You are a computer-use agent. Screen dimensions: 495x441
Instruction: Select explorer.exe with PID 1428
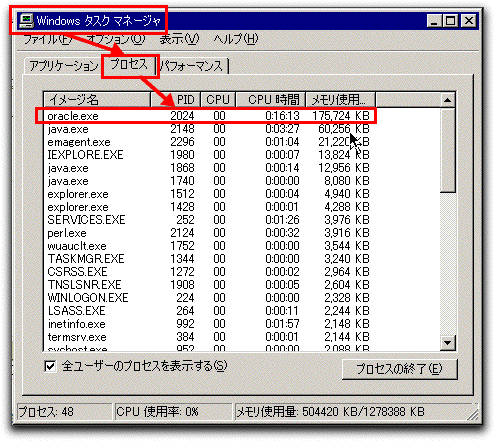click(208, 207)
